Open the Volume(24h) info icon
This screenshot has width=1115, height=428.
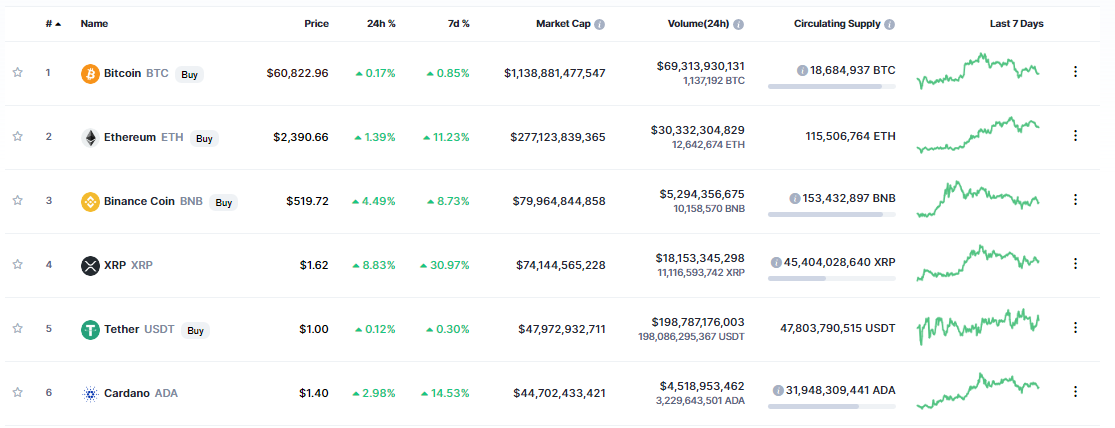(739, 24)
